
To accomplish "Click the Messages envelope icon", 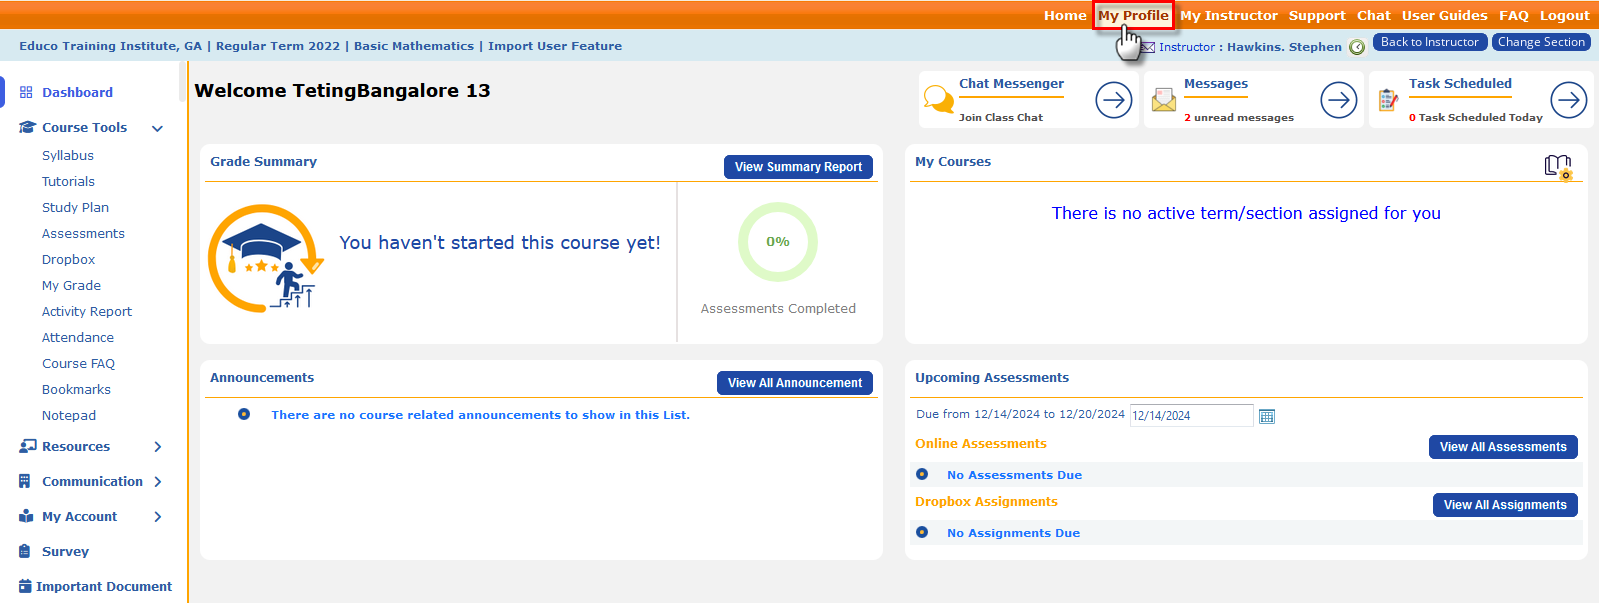I will tap(1164, 100).
